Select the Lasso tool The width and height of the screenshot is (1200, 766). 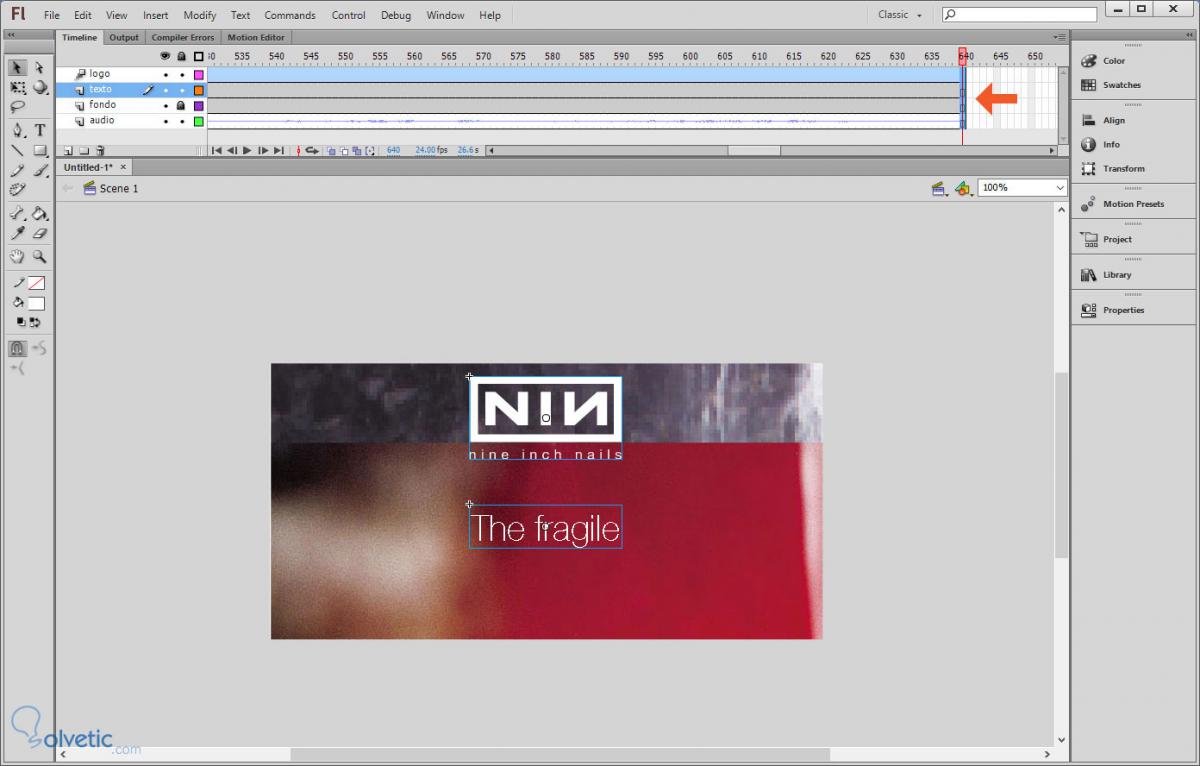coord(17,106)
